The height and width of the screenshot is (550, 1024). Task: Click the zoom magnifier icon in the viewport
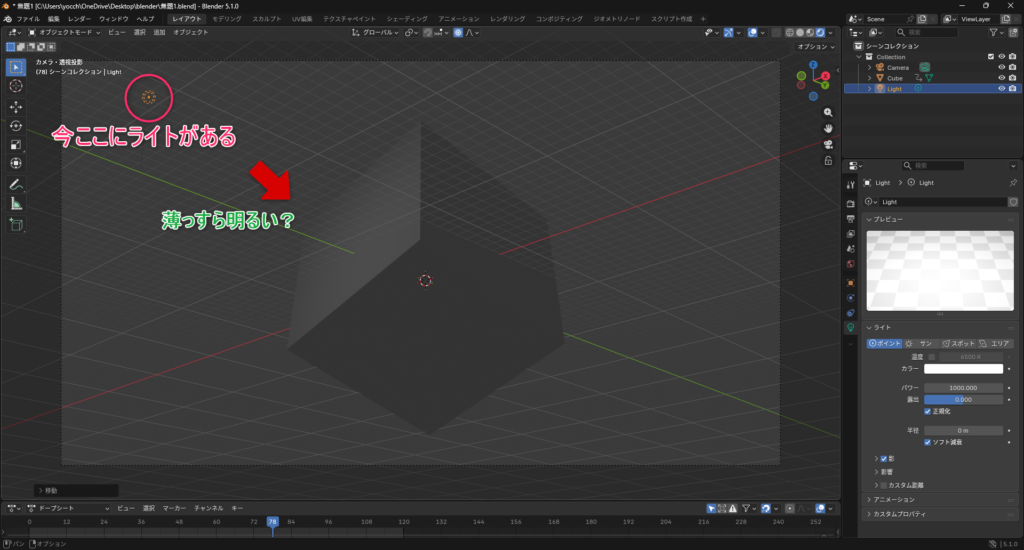pyautogui.click(x=829, y=111)
